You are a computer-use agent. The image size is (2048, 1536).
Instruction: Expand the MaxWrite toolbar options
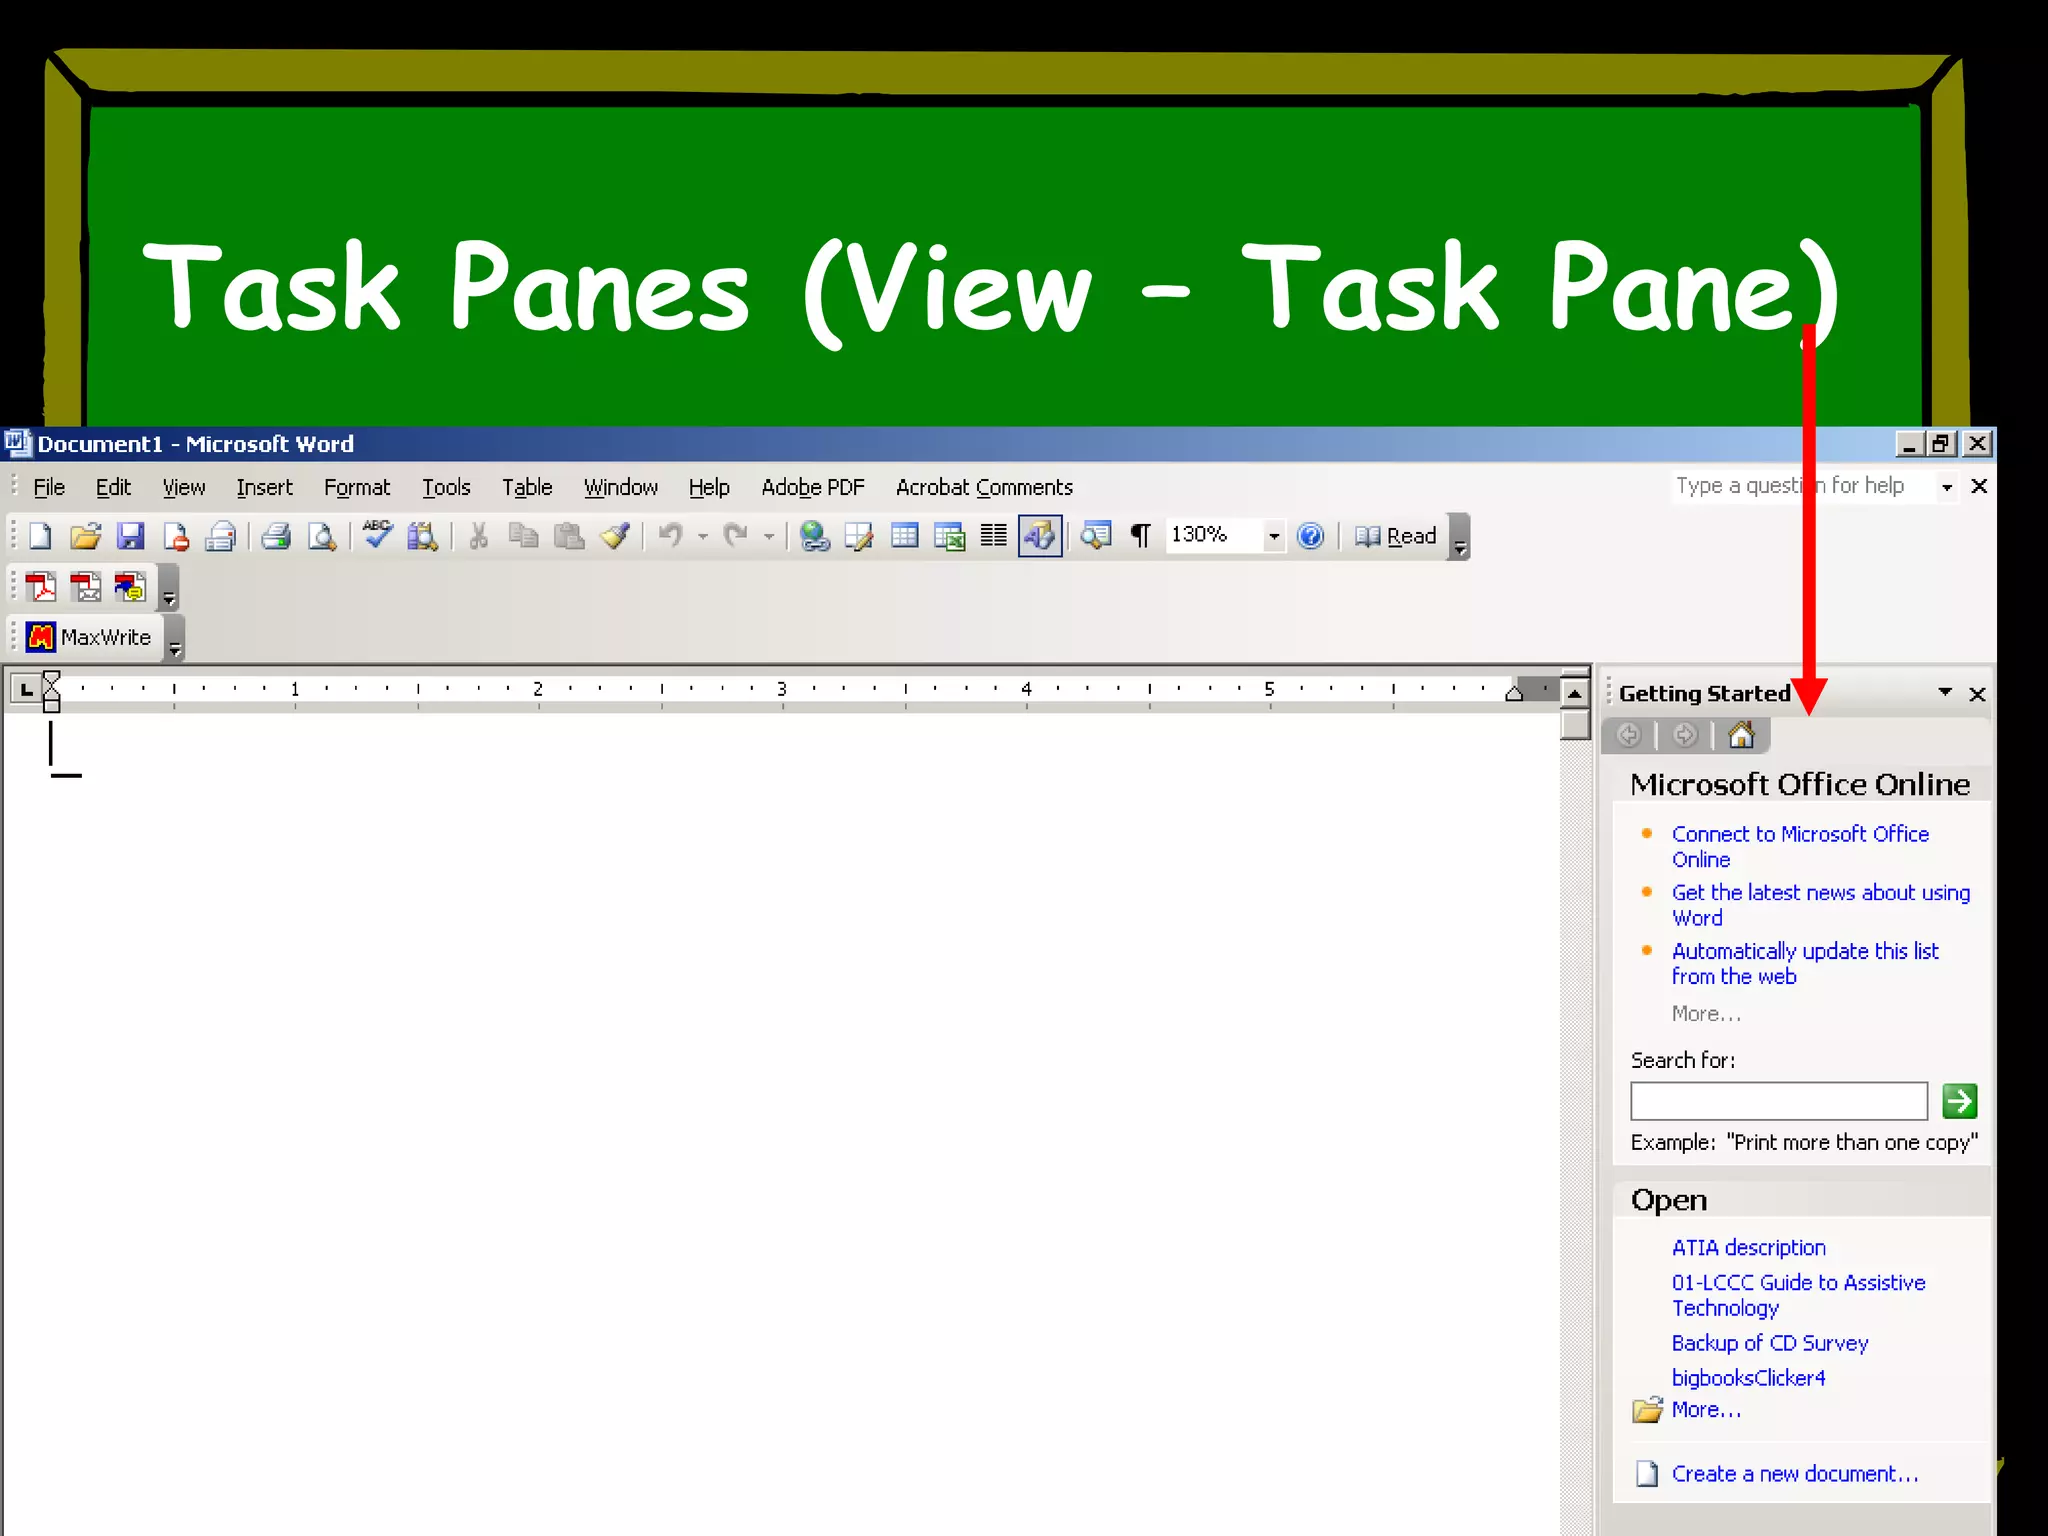(175, 639)
